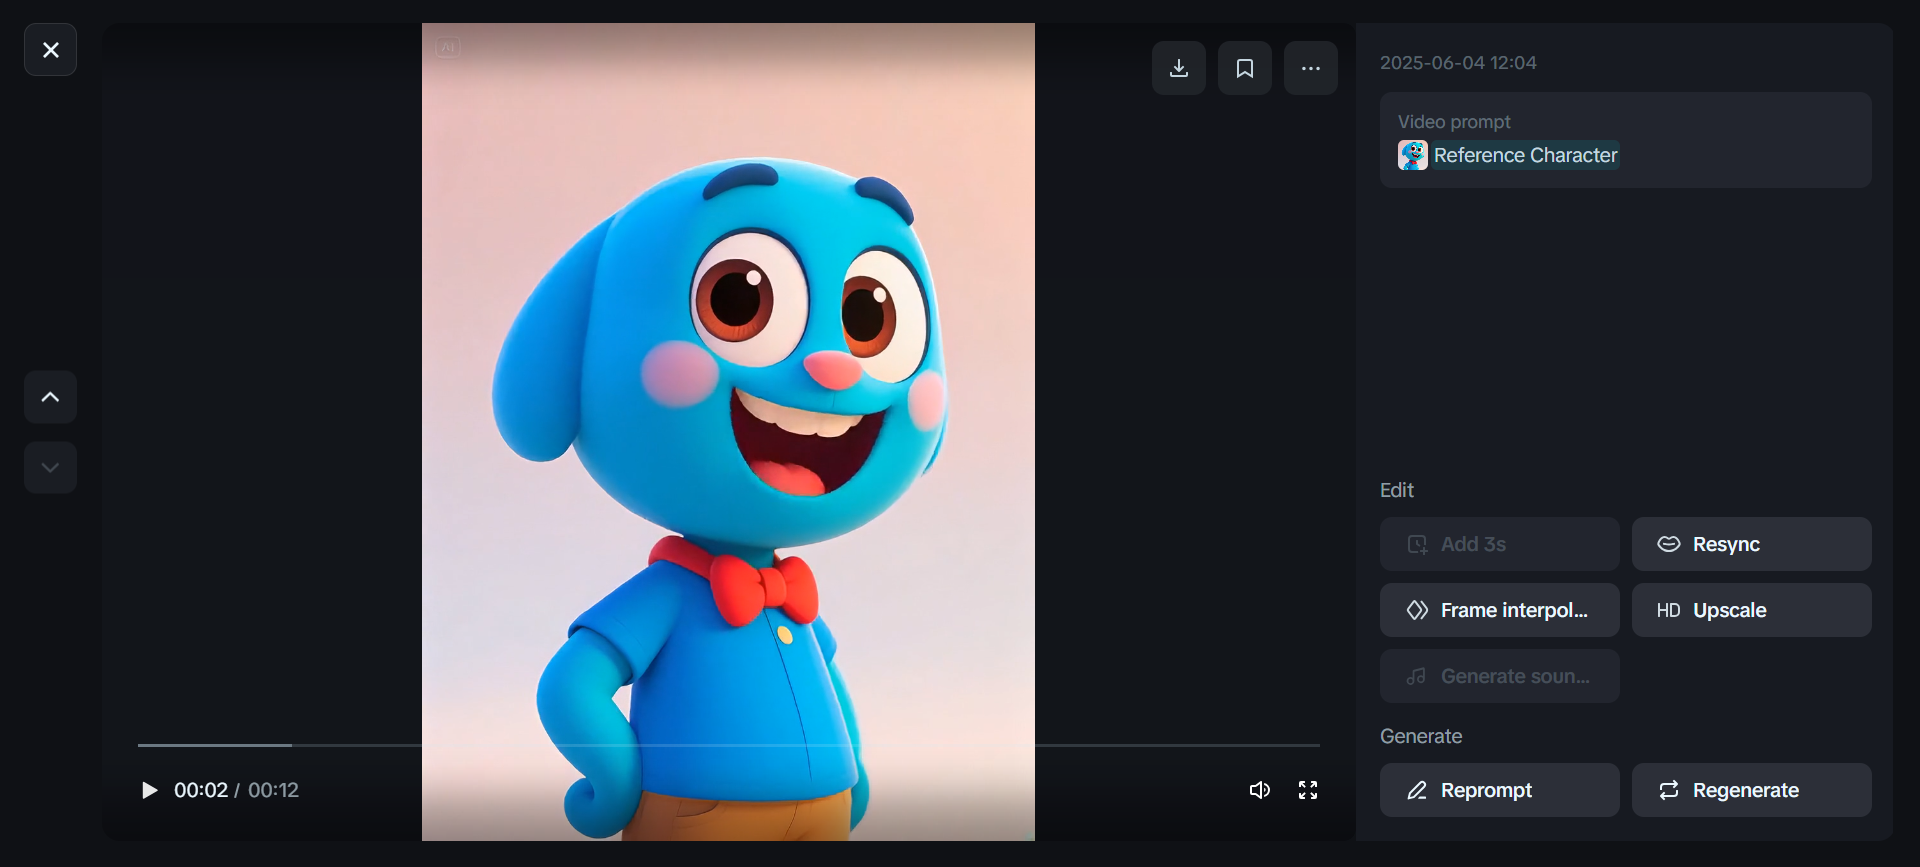This screenshot has width=1920, height=867.
Task: Regenerate the video
Action: (1752, 790)
